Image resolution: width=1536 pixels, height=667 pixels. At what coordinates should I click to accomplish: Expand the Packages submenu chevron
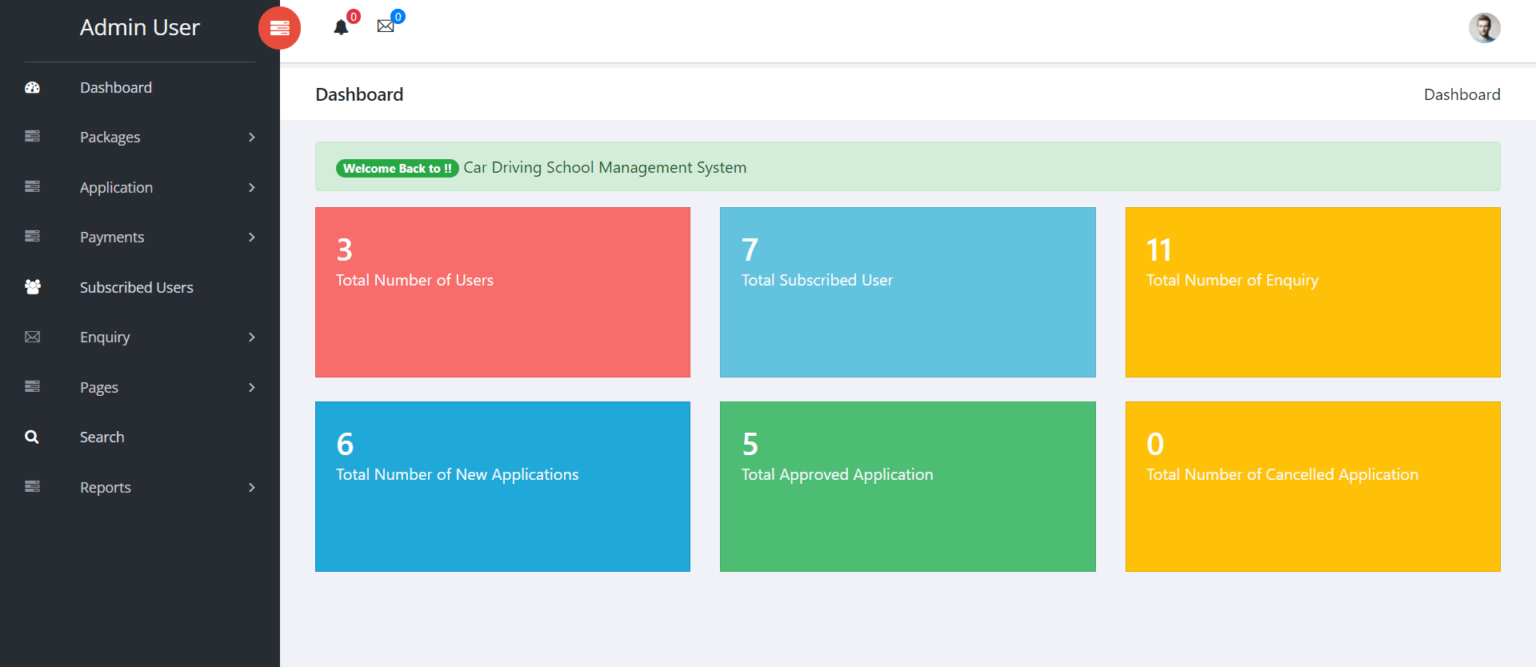(252, 137)
